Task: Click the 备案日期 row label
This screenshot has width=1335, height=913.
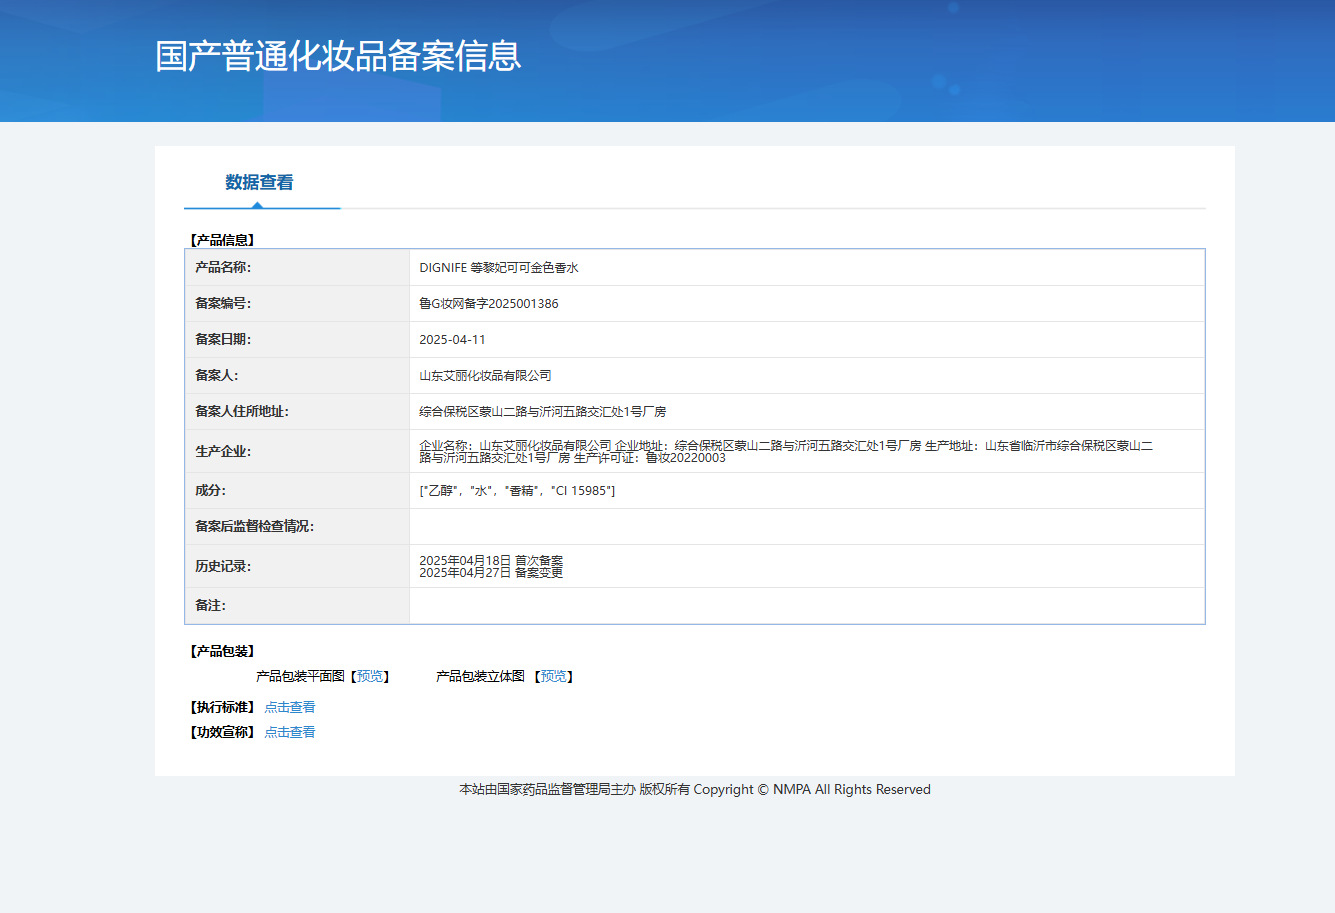Action: (223, 340)
